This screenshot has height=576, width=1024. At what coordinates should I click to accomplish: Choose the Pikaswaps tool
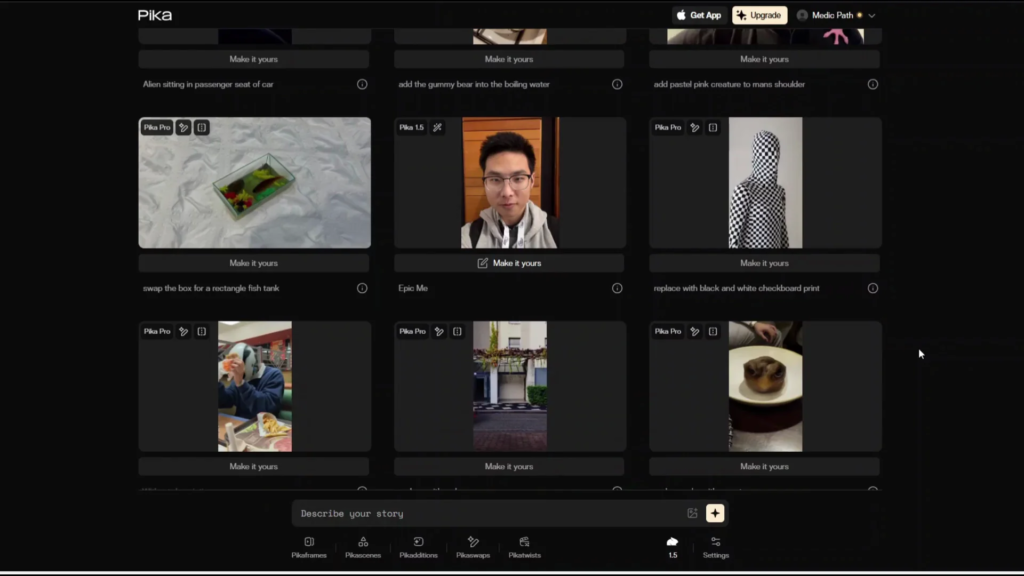[x=473, y=546]
